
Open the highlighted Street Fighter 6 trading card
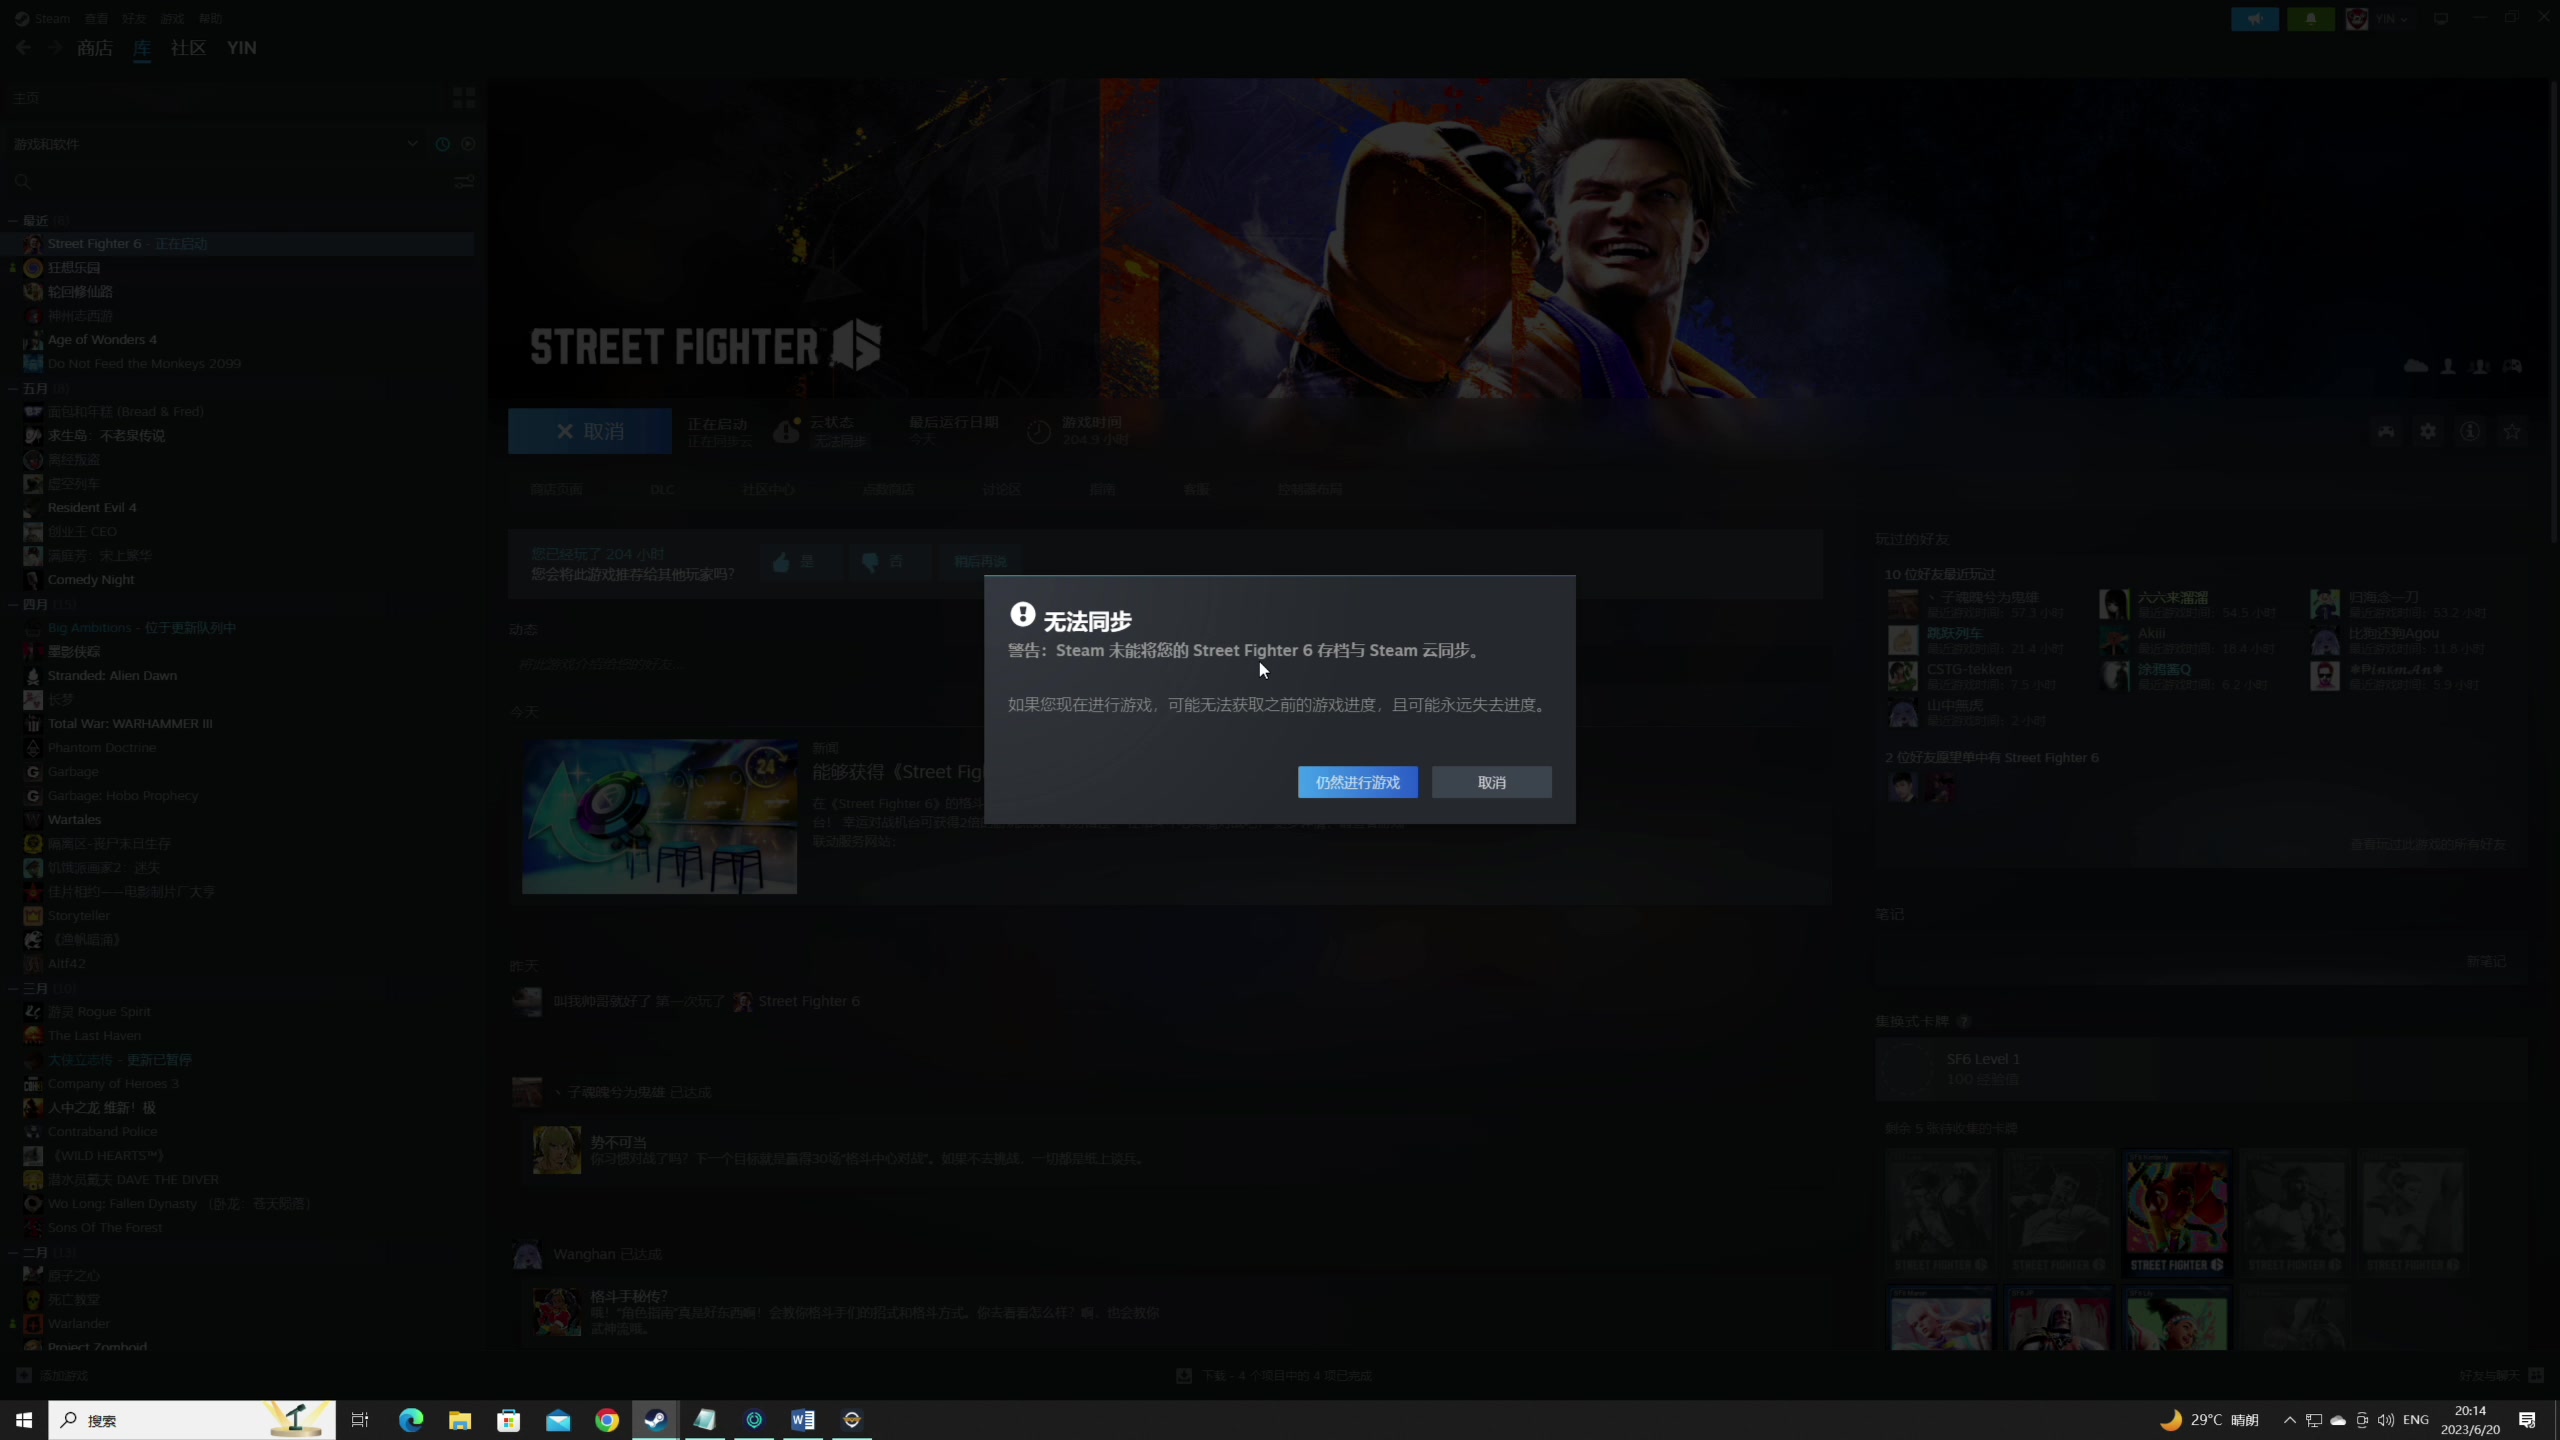pyautogui.click(x=2176, y=1212)
